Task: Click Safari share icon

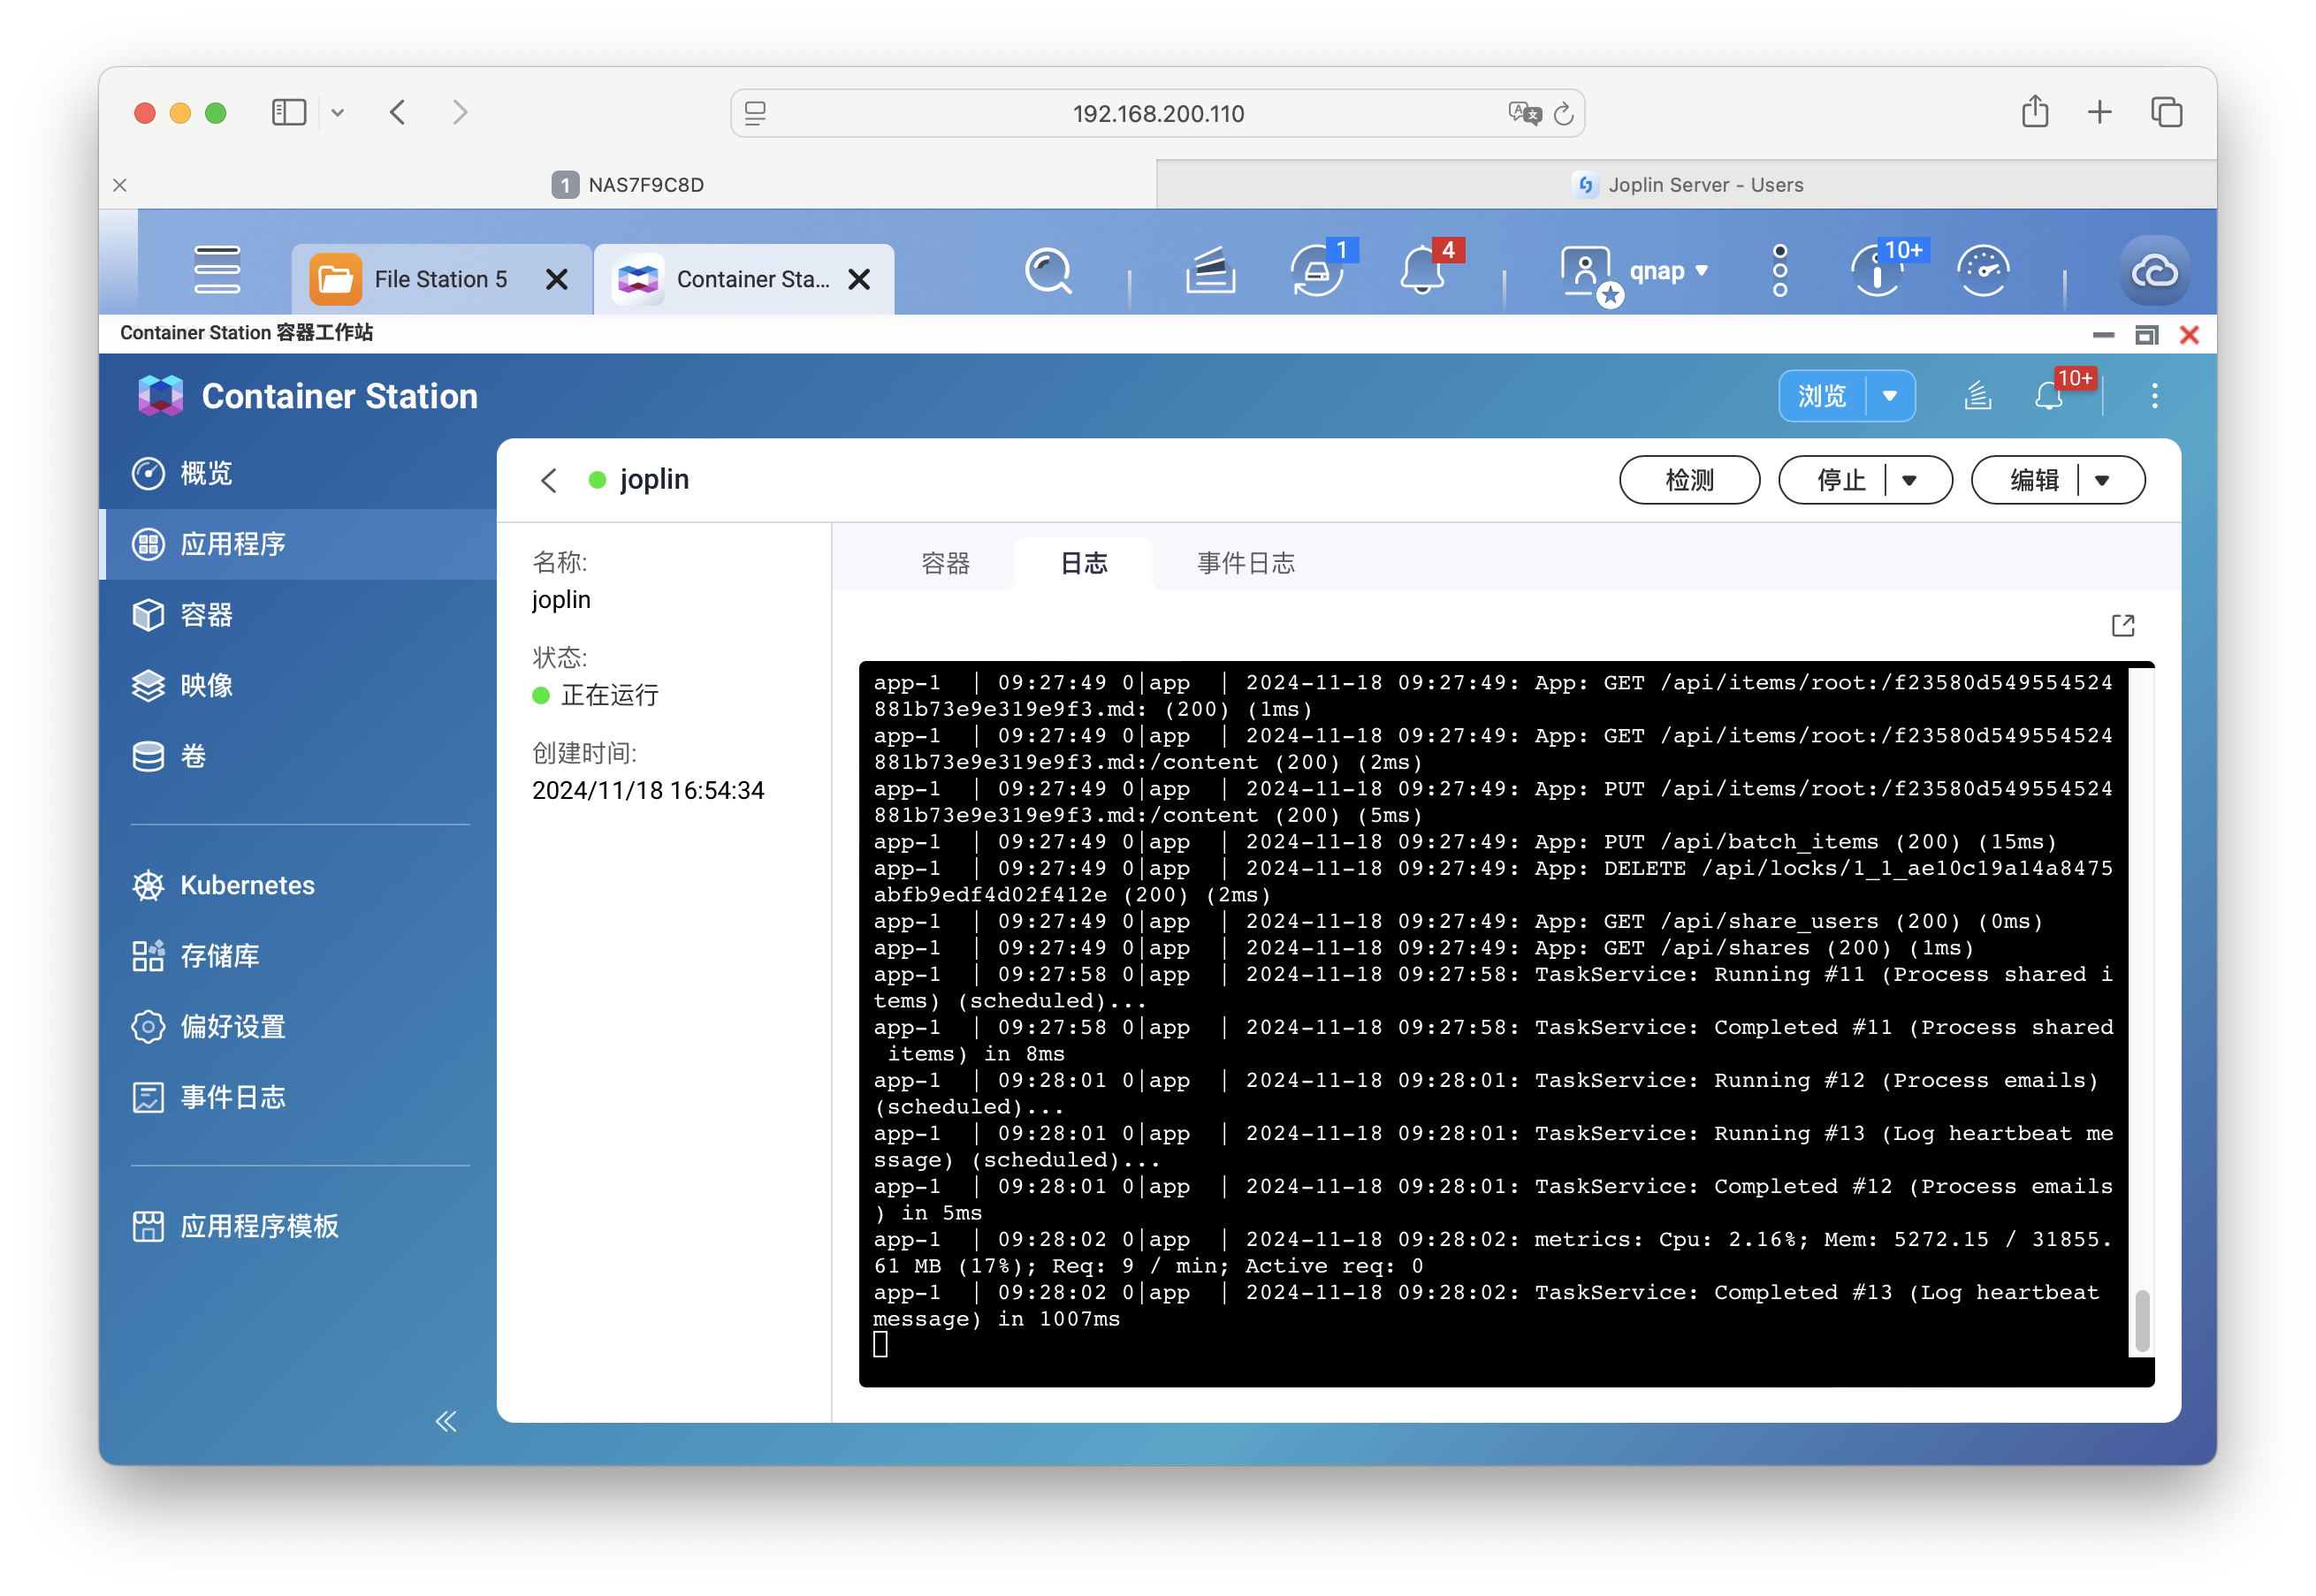Action: (2035, 112)
